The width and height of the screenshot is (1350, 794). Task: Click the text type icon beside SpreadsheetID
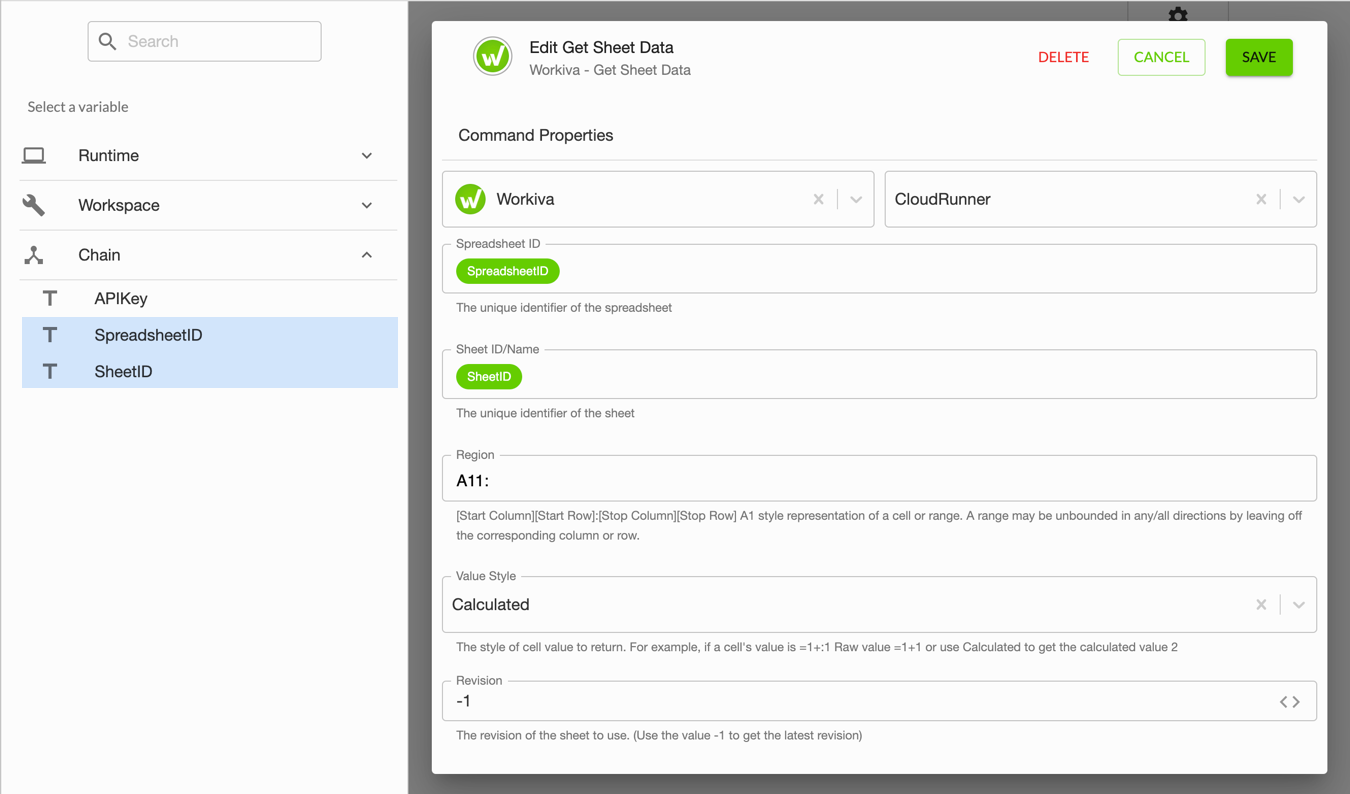[x=50, y=335]
